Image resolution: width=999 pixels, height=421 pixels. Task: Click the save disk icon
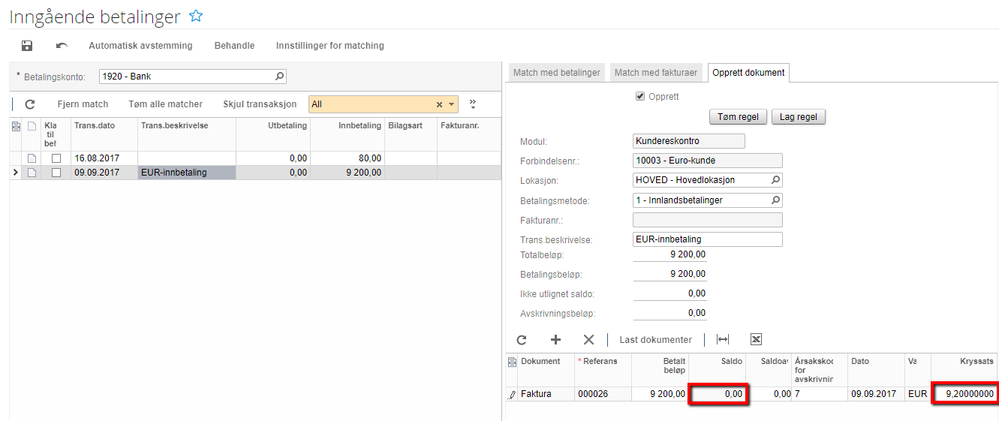(27, 46)
